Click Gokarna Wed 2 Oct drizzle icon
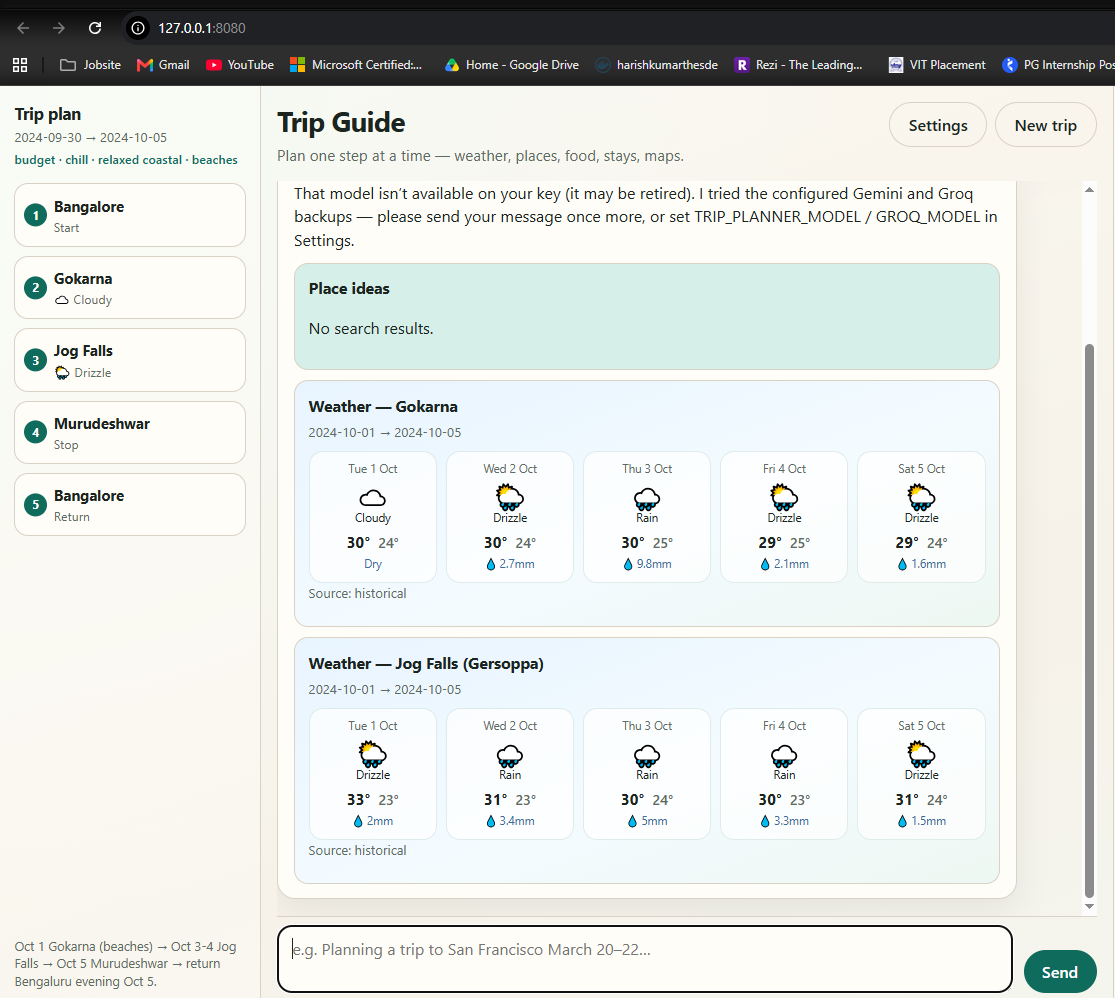The width and height of the screenshot is (1115, 998). 510,497
